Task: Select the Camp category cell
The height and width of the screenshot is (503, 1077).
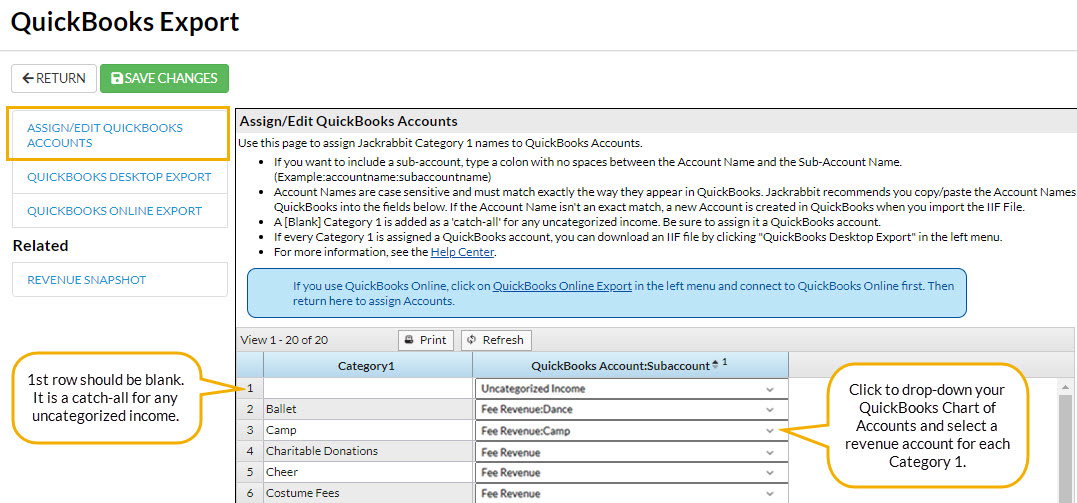Action: [x=367, y=431]
